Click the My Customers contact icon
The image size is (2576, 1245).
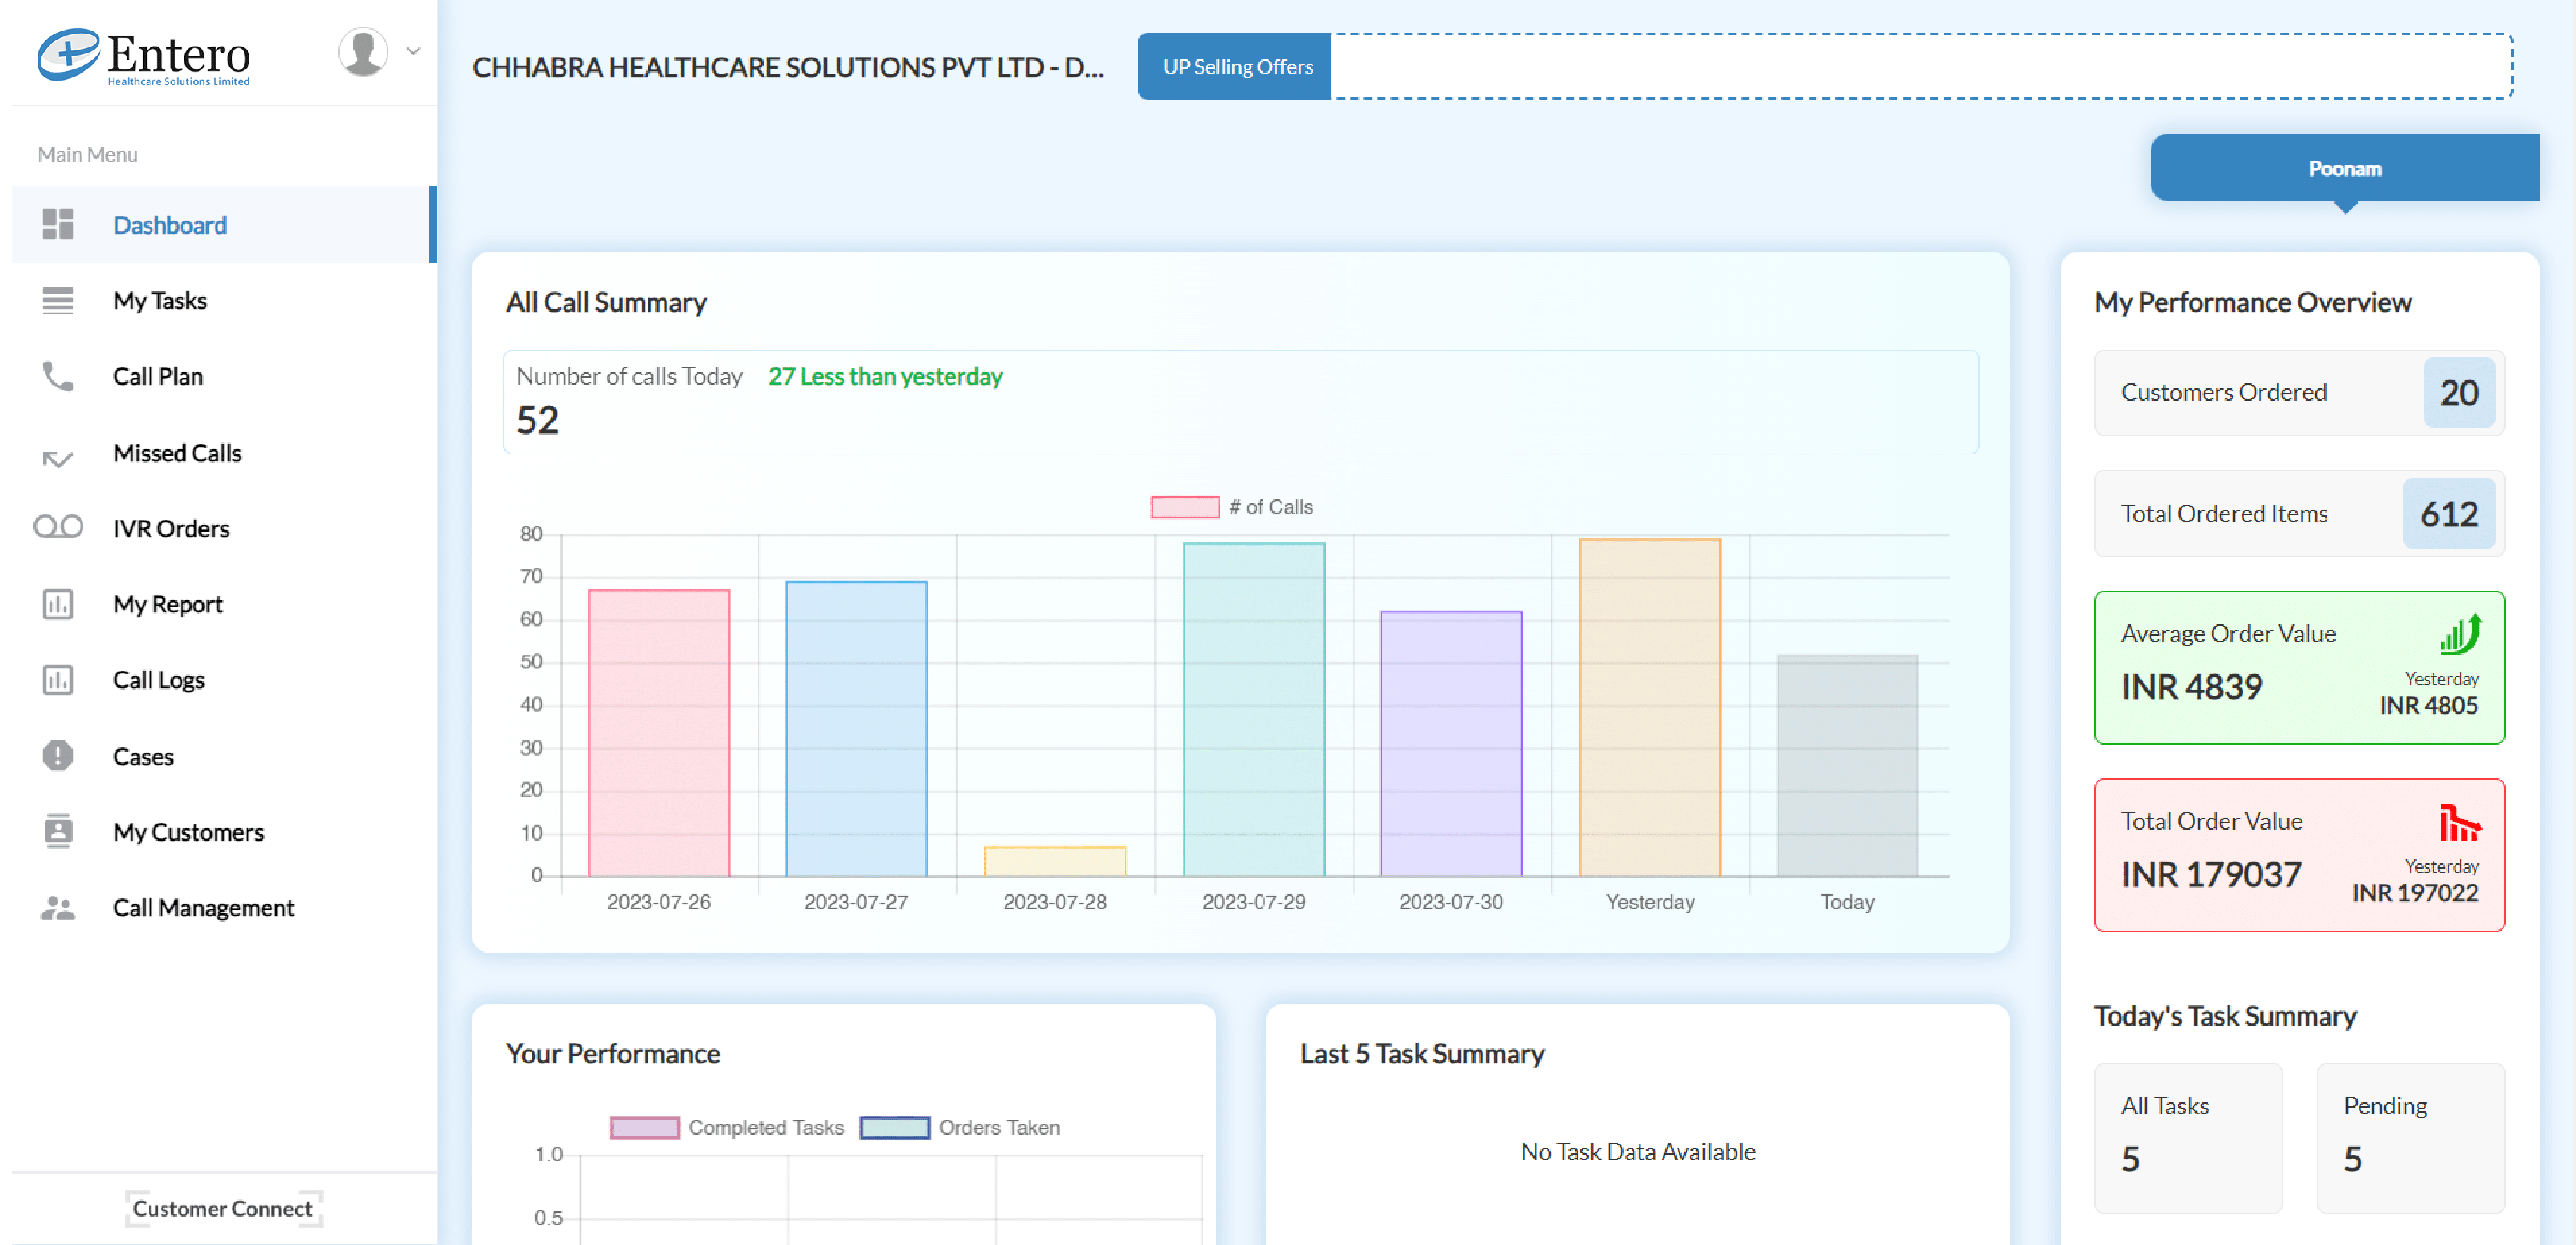click(x=58, y=832)
